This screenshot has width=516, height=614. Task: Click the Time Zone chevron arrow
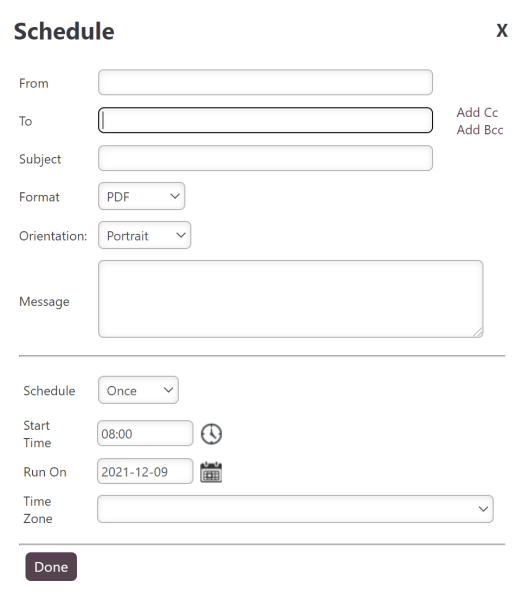pyautogui.click(x=483, y=509)
